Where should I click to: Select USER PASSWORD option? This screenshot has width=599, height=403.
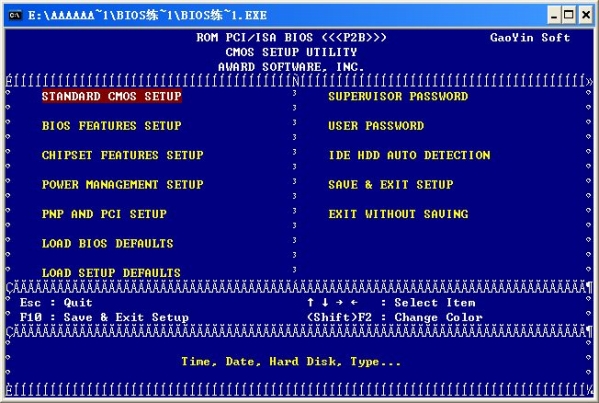(376, 126)
